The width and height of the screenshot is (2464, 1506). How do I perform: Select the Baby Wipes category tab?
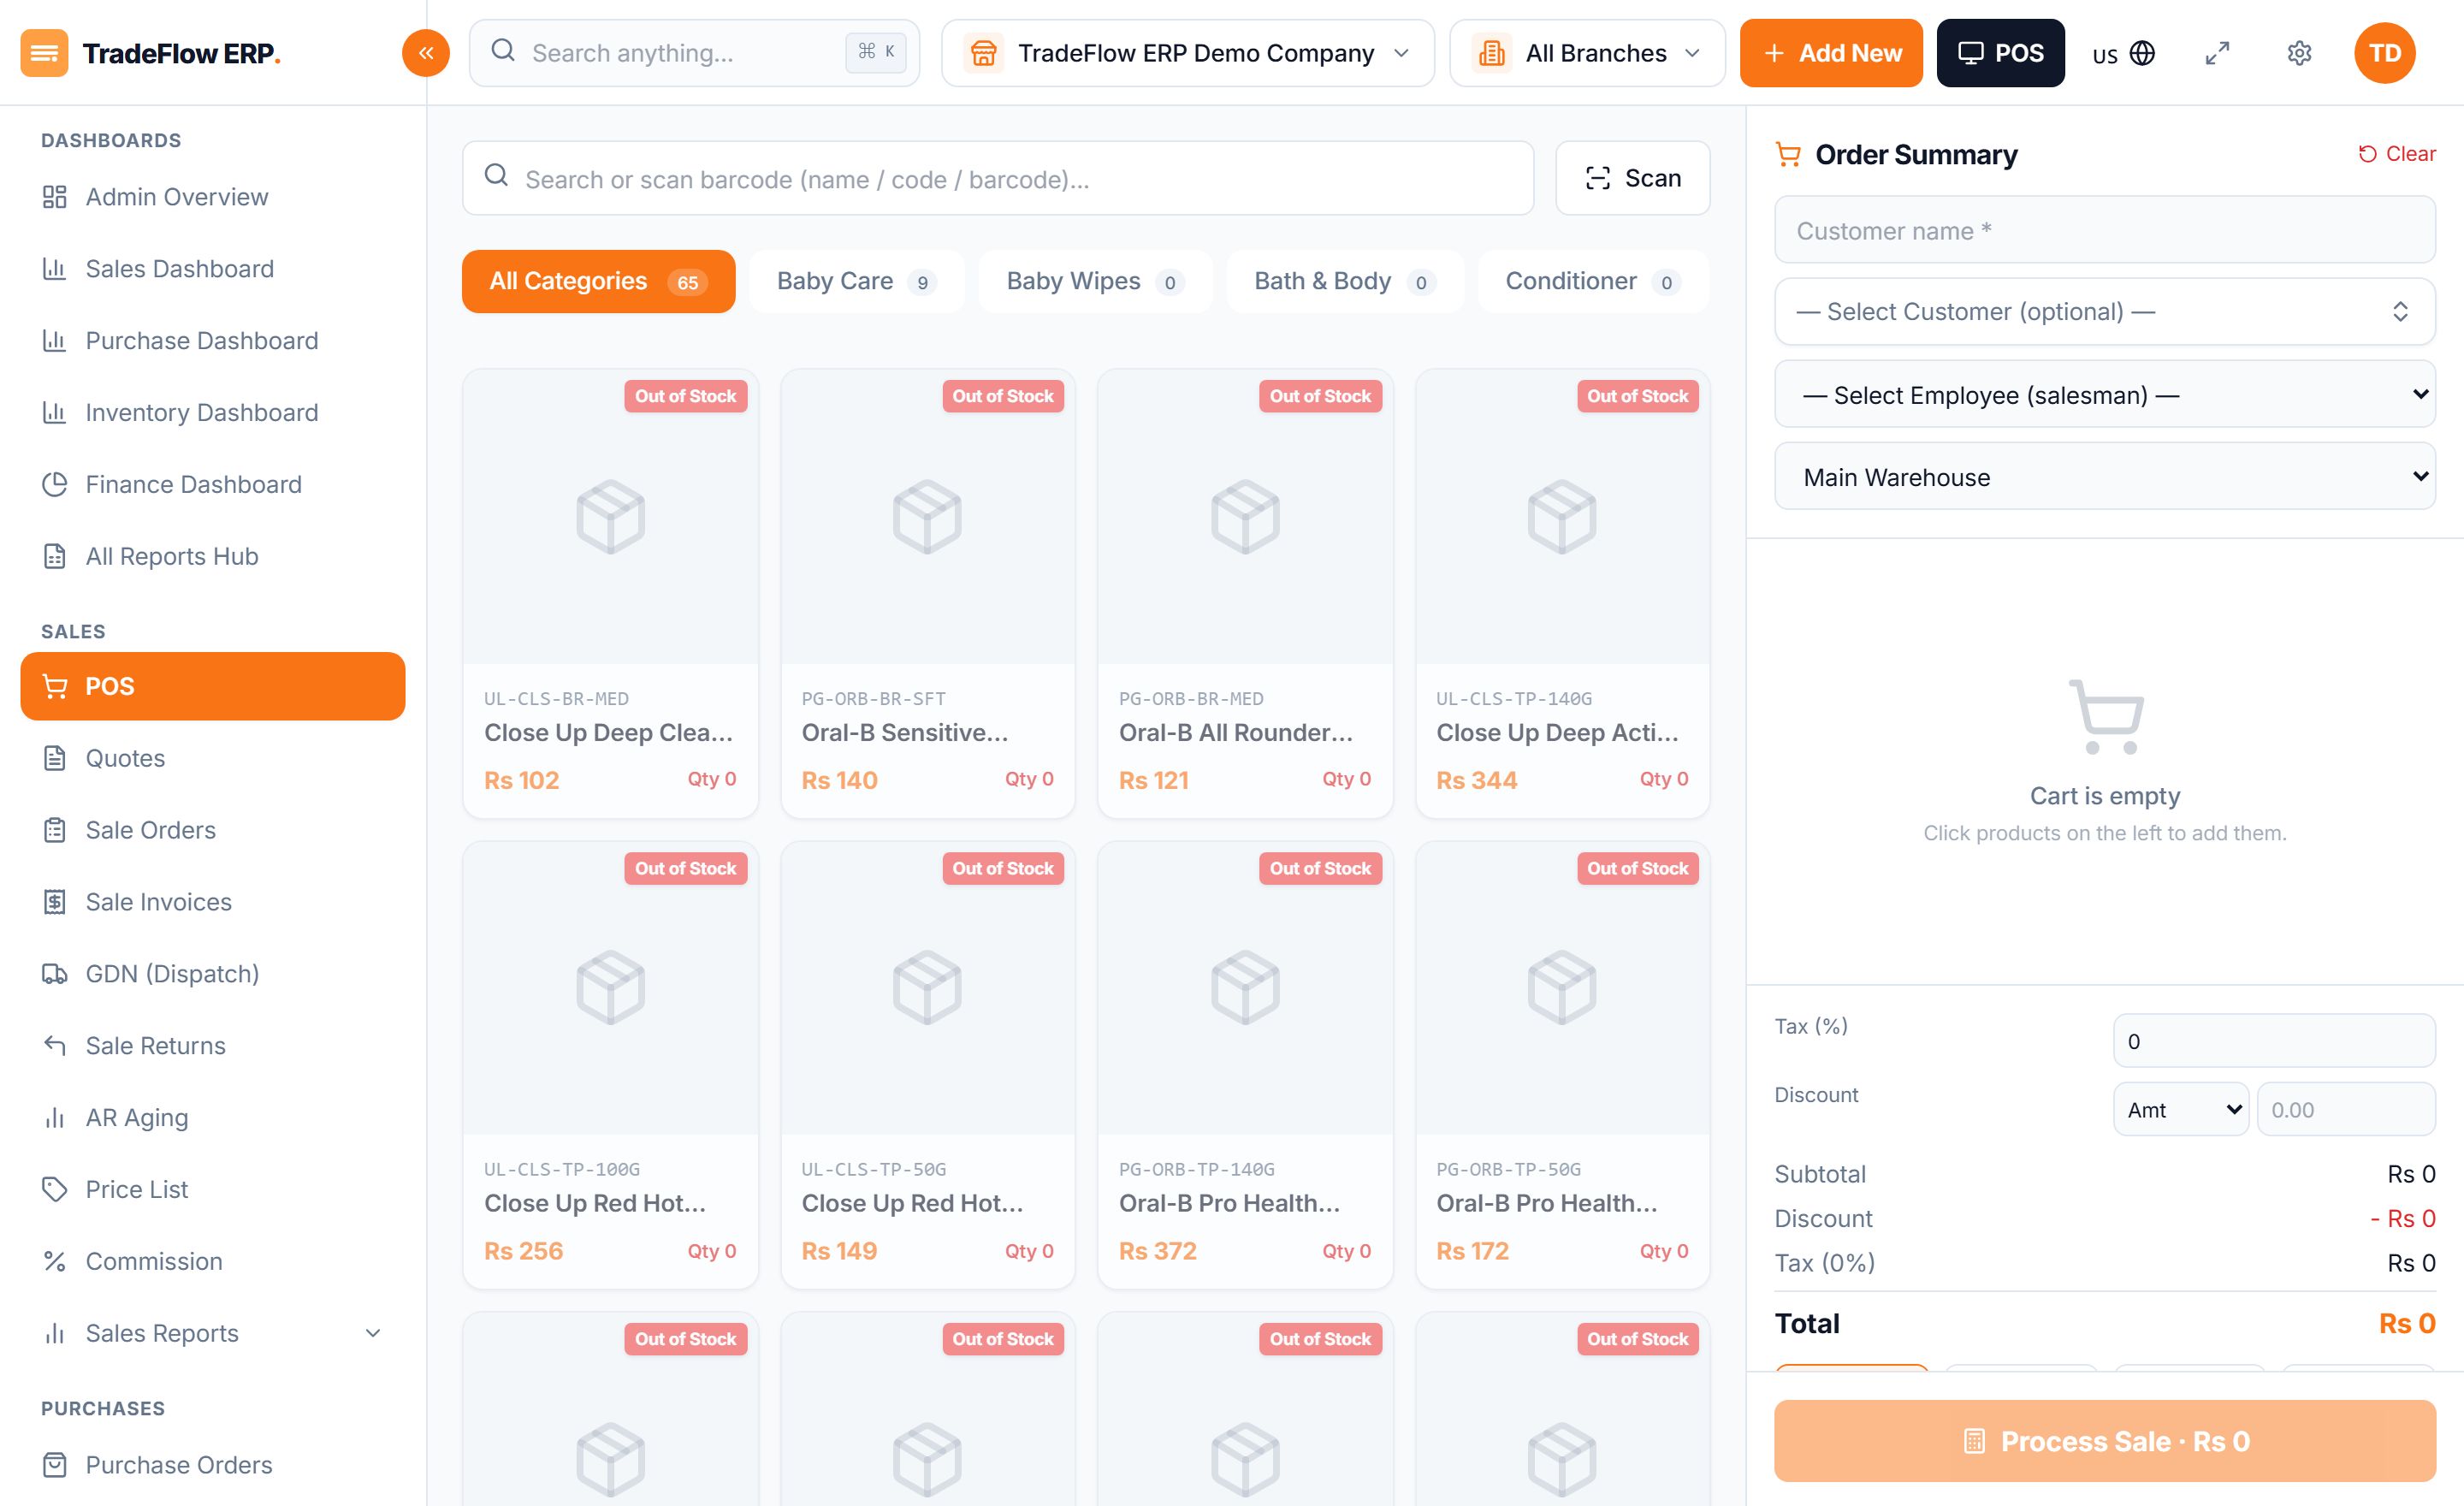tap(1095, 281)
